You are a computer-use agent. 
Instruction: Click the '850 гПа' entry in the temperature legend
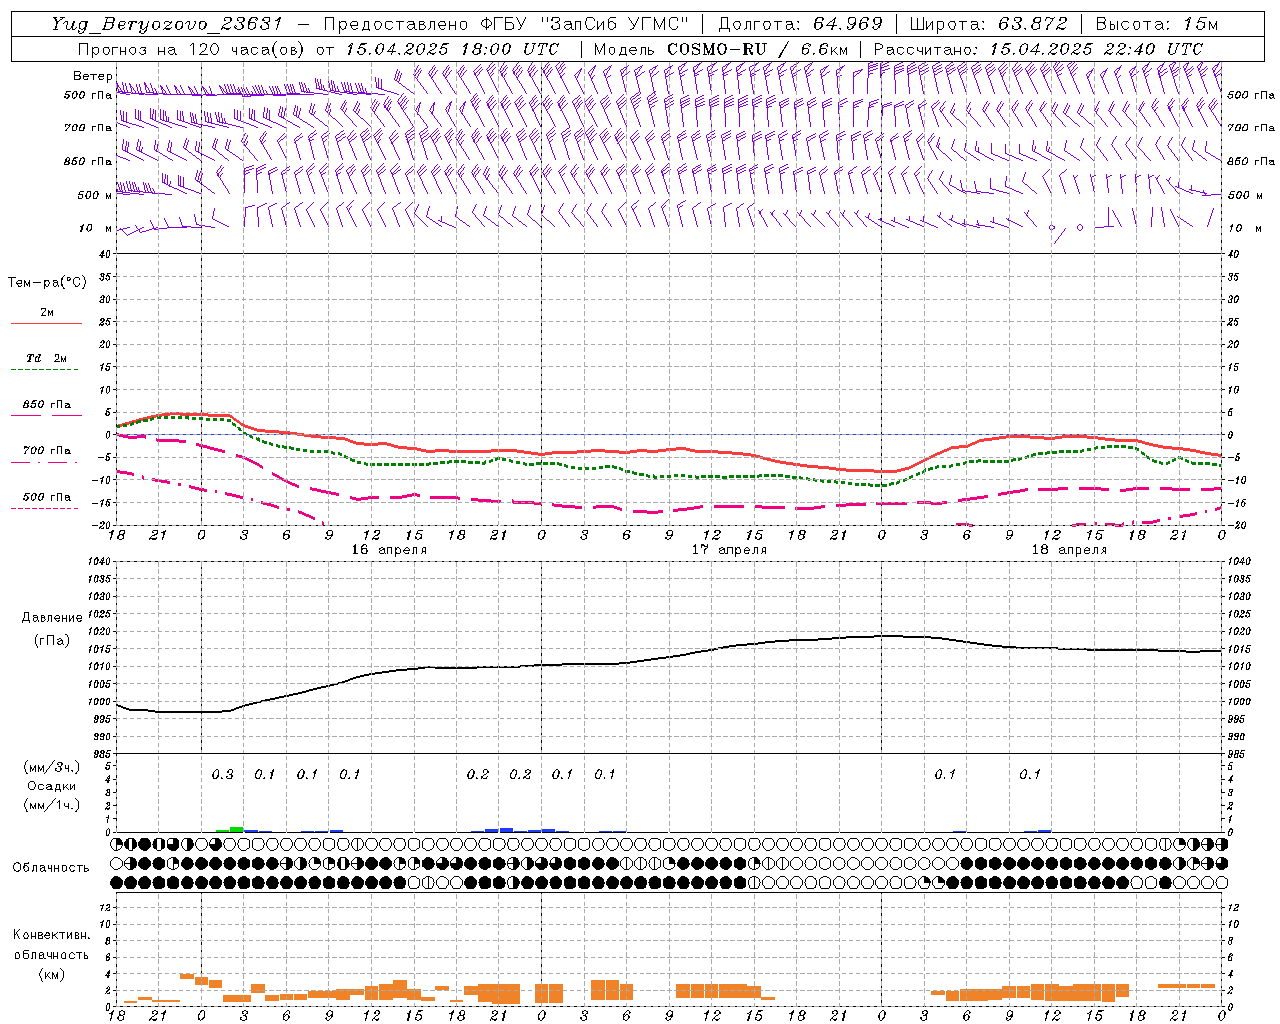(47, 405)
